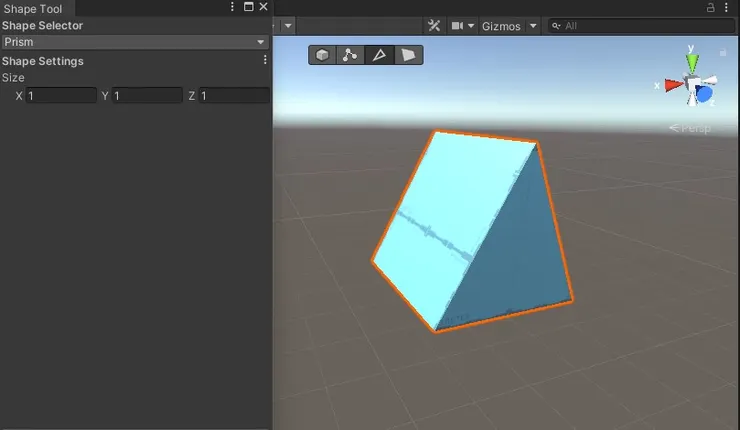Close the Shape Tool window

(263, 7)
